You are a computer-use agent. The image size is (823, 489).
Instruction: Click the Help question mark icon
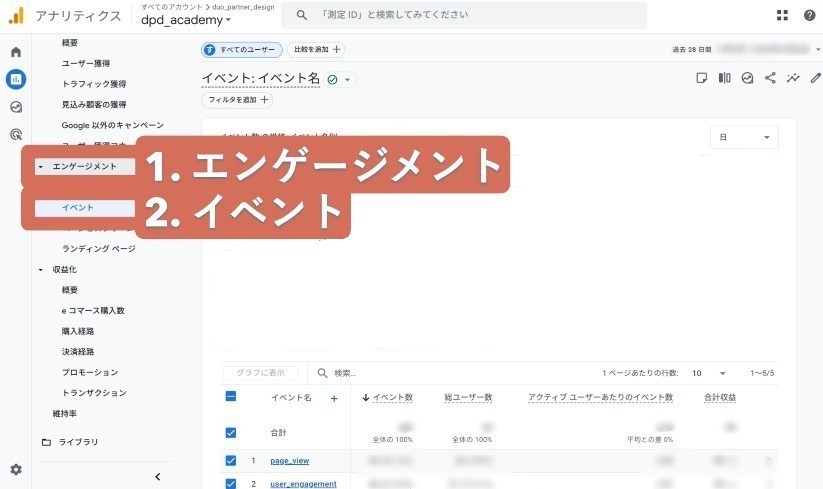pos(809,15)
